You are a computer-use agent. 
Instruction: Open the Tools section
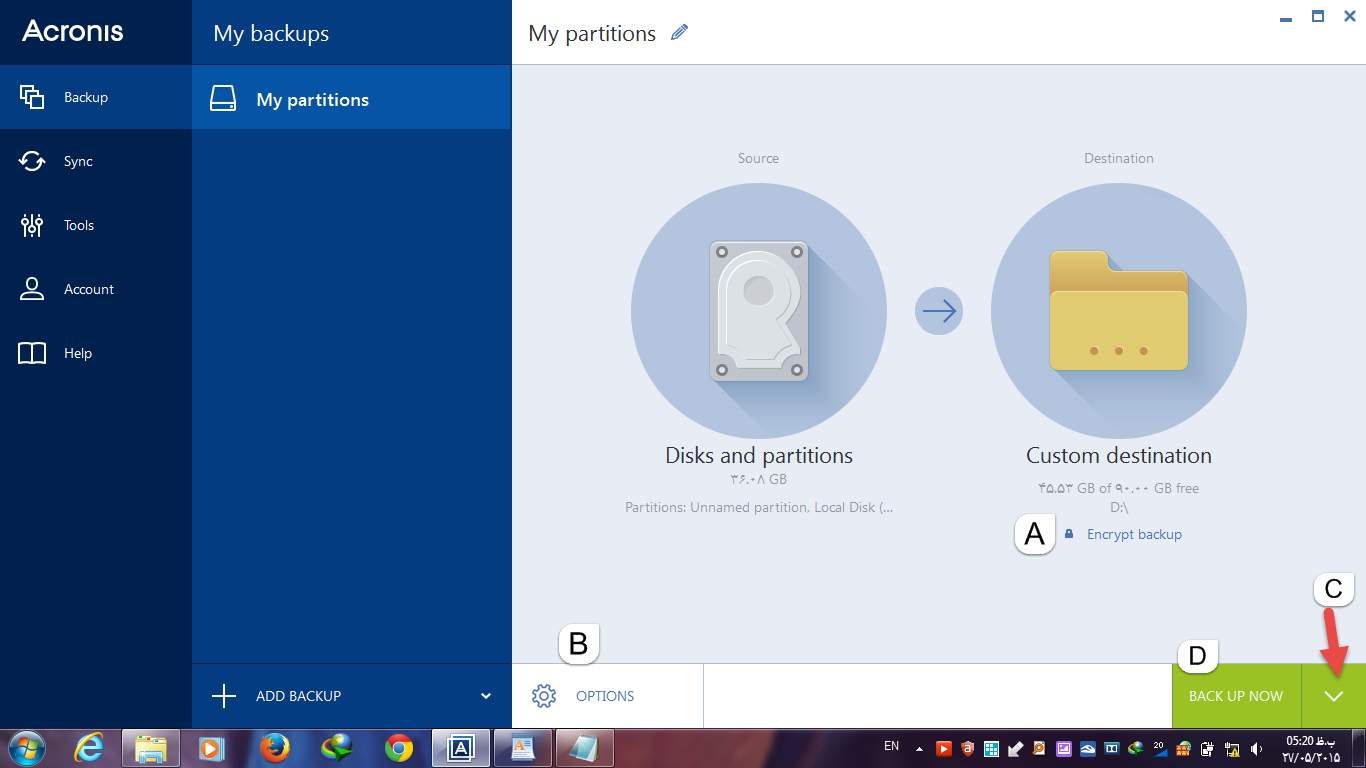pos(95,225)
